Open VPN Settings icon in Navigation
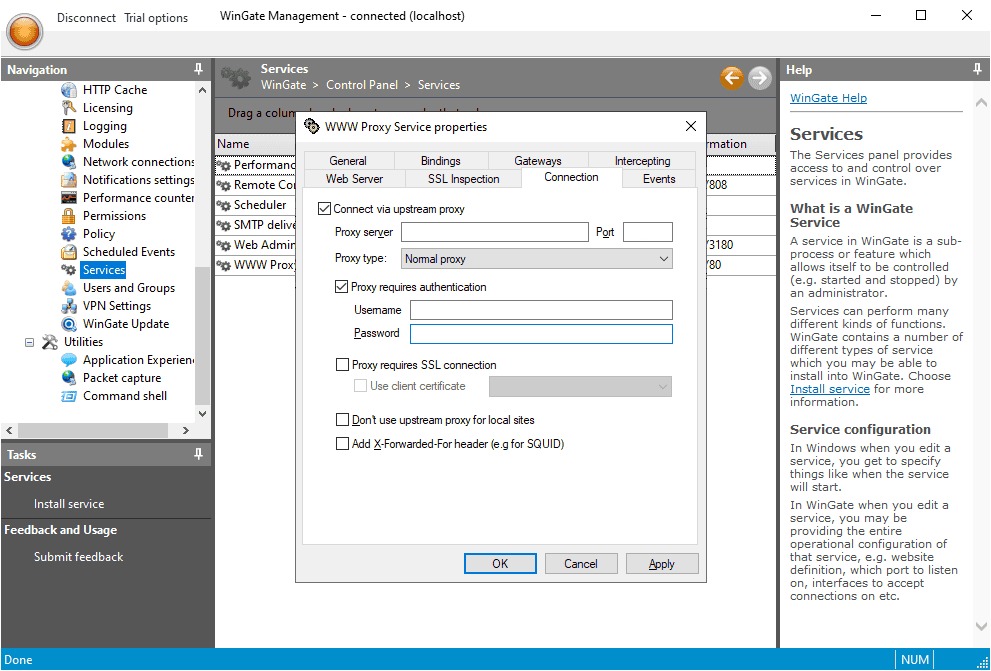 point(68,306)
